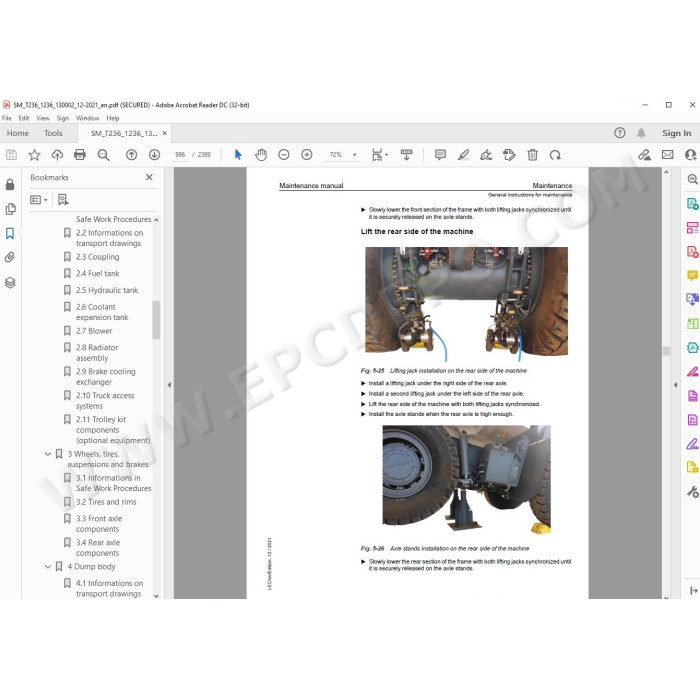This screenshot has height=700, width=700.
Task: Open bookmark '3.2 Tires and rims'
Action: click(x=106, y=502)
